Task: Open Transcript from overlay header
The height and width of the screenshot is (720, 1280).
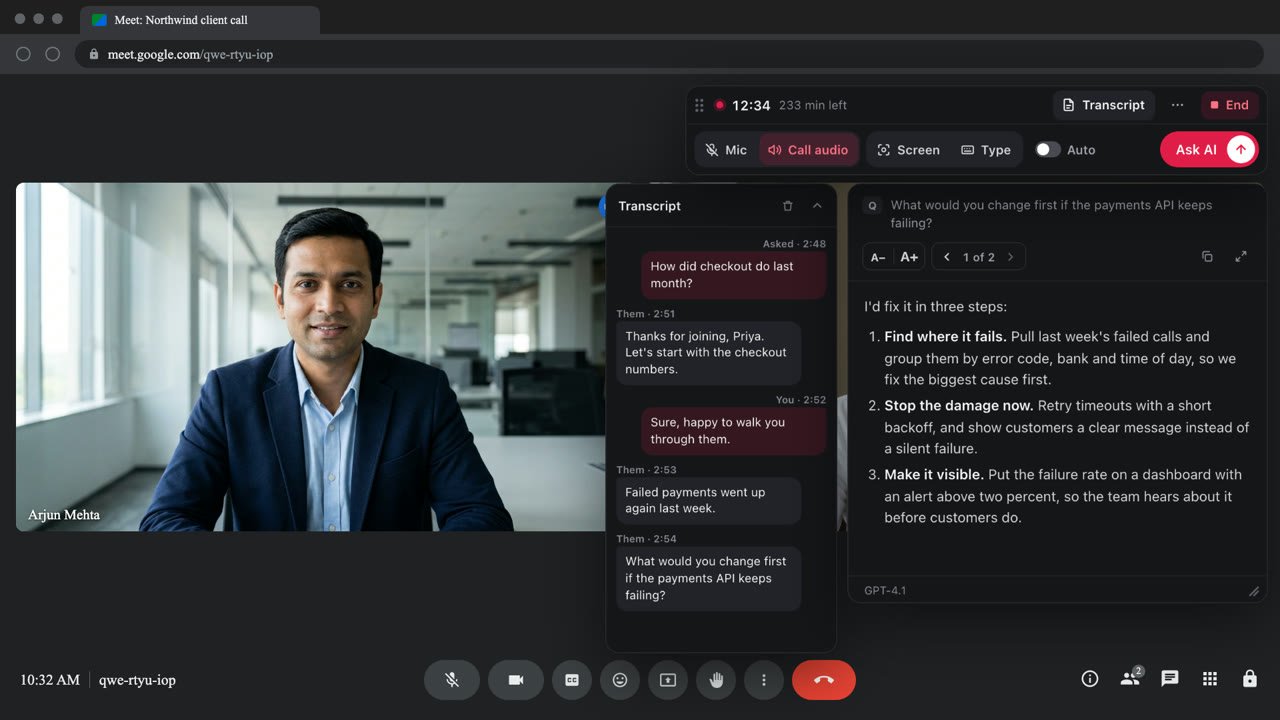Action: pos(1104,105)
